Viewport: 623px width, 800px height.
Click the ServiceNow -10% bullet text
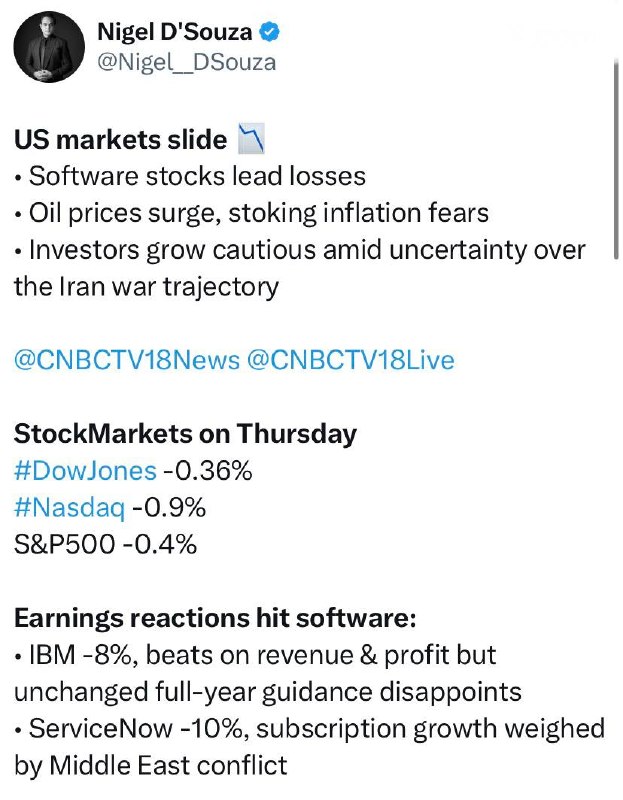click(x=310, y=729)
